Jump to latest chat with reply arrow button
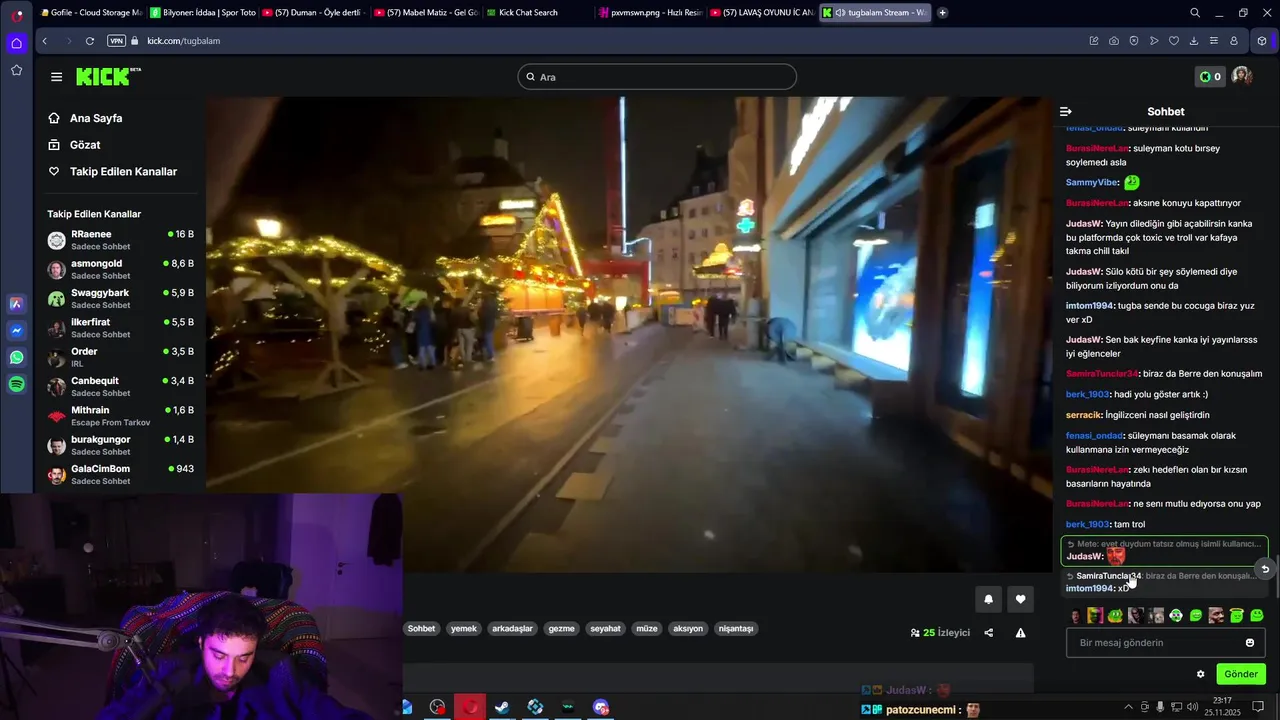 [x=1264, y=569]
